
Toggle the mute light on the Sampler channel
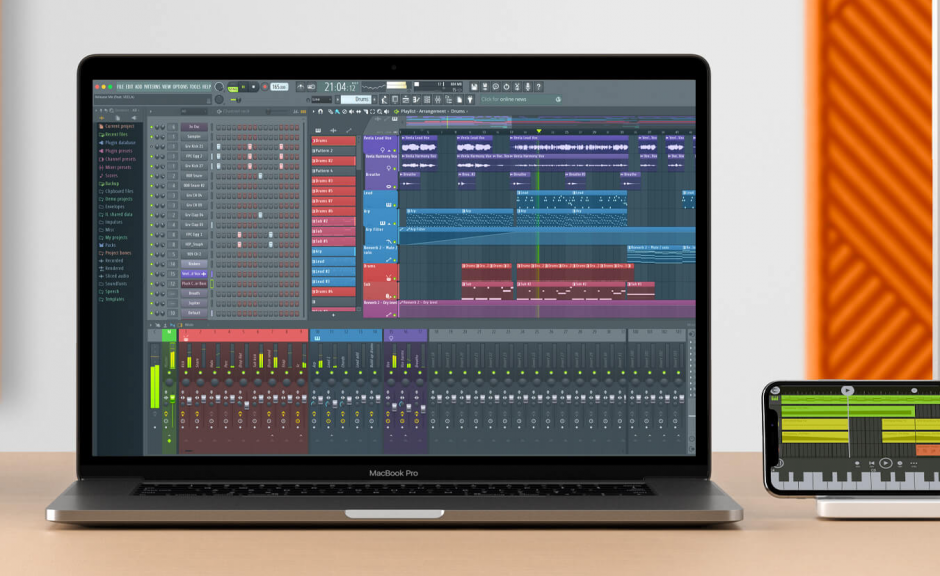pyautogui.click(x=151, y=137)
